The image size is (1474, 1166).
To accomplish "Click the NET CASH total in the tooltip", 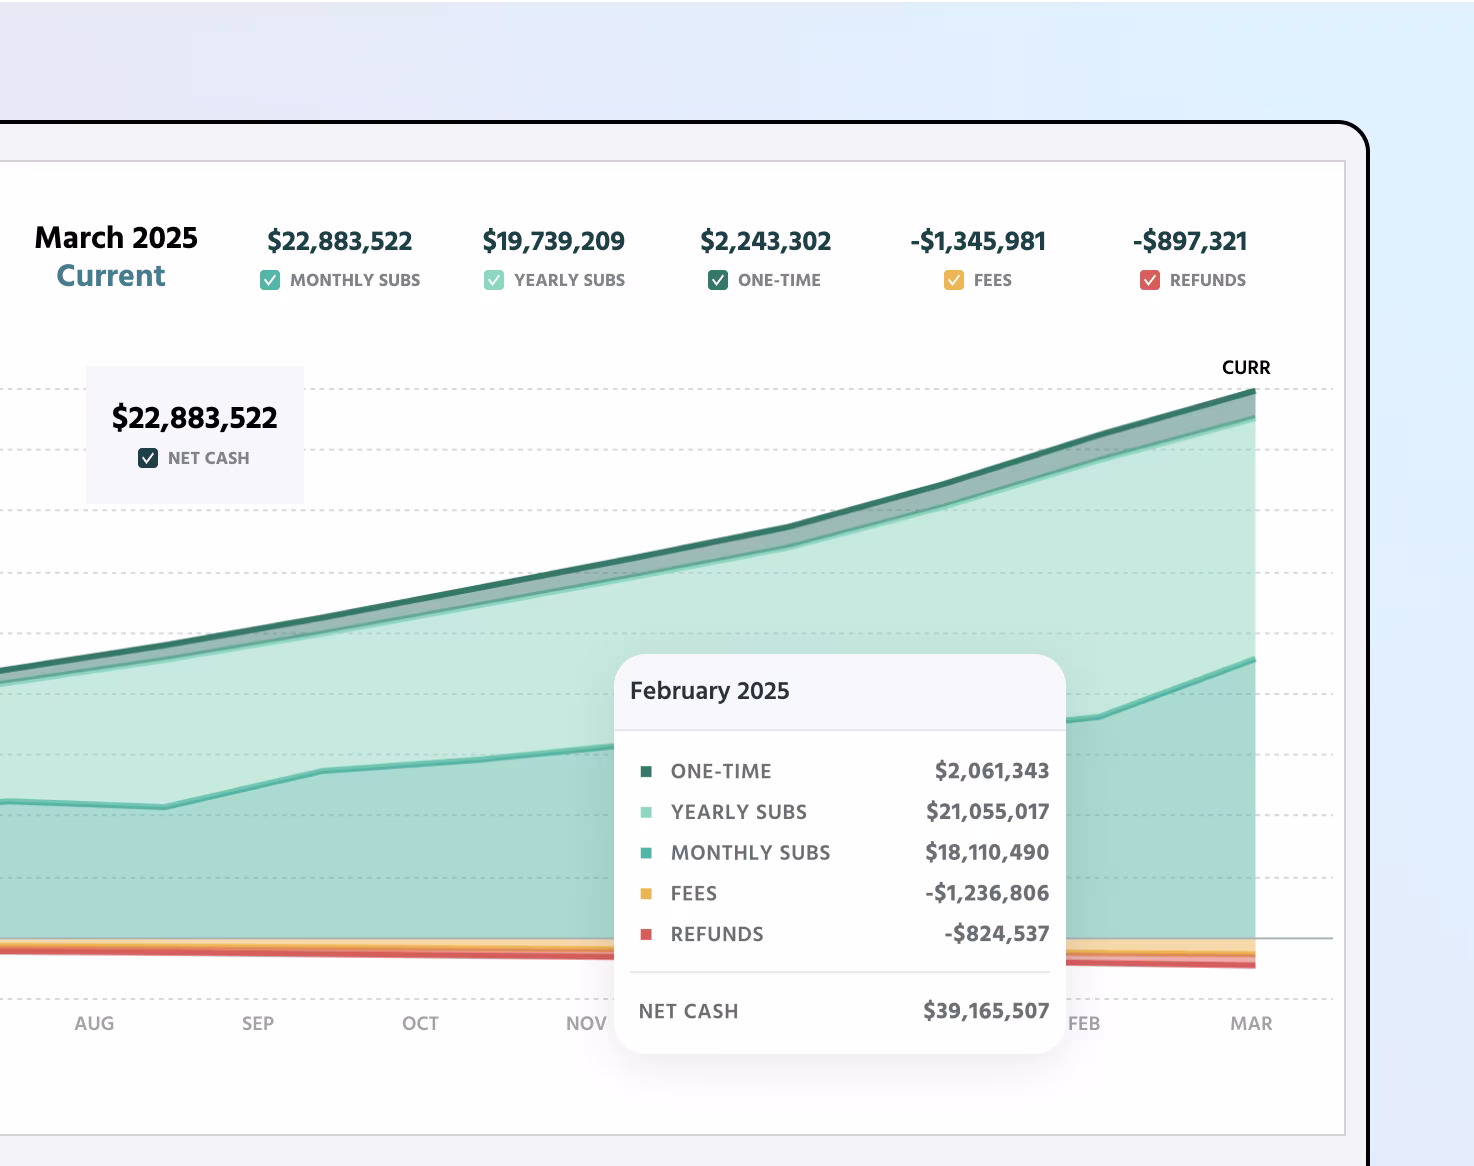I will (986, 1011).
